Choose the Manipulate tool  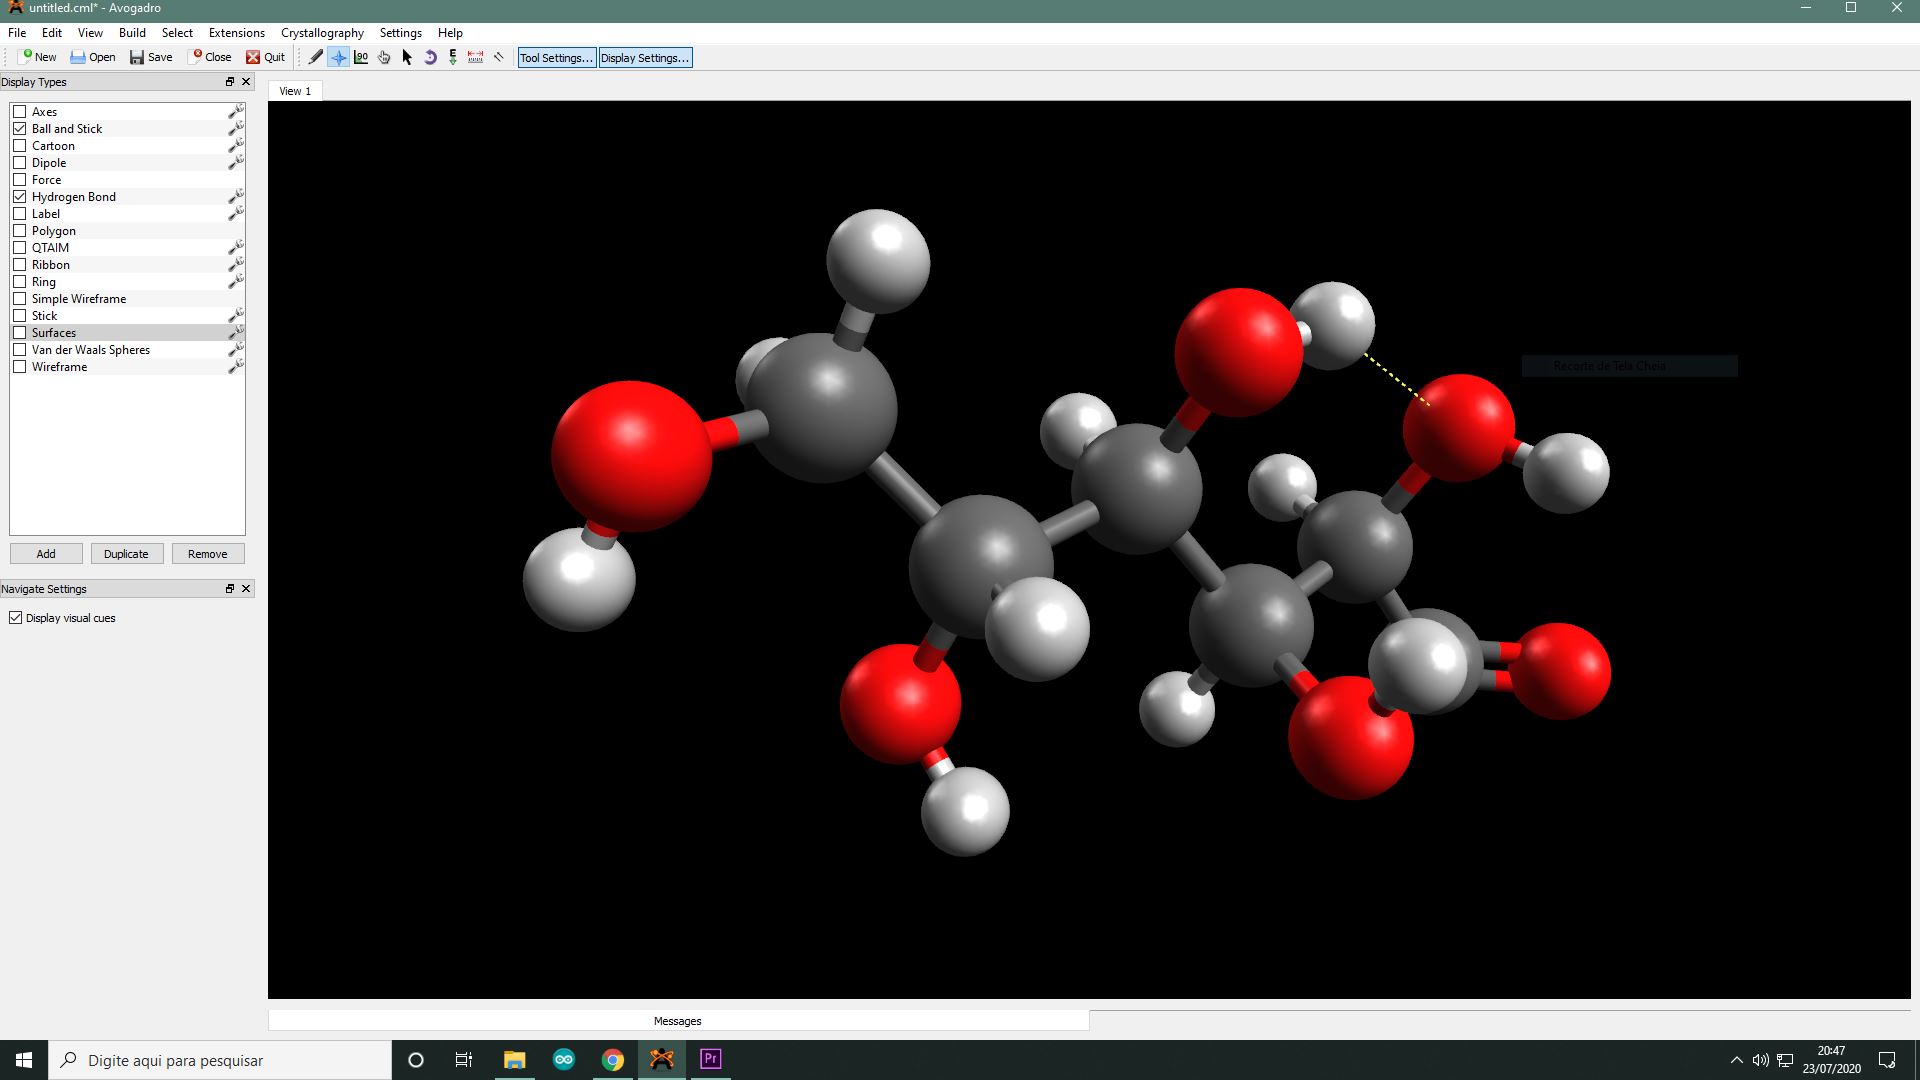(x=384, y=57)
